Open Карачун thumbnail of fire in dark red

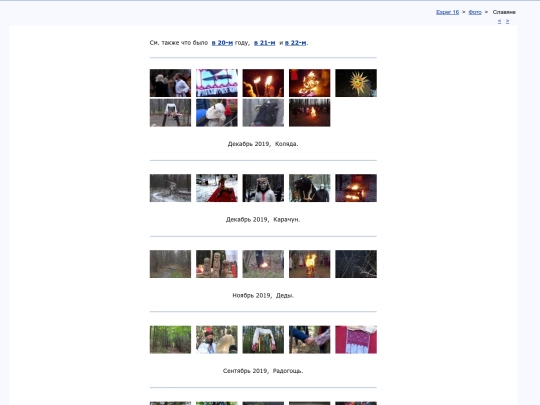click(x=356, y=188)
